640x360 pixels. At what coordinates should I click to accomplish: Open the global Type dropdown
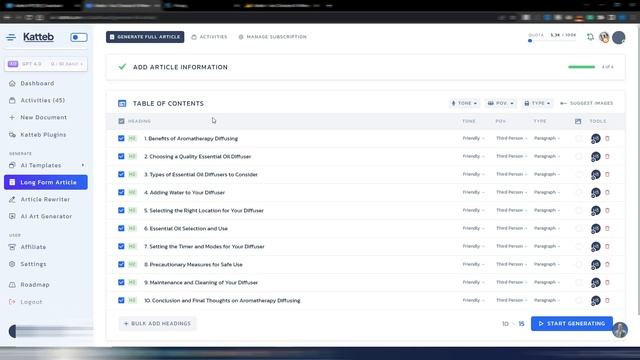point(537,103)
